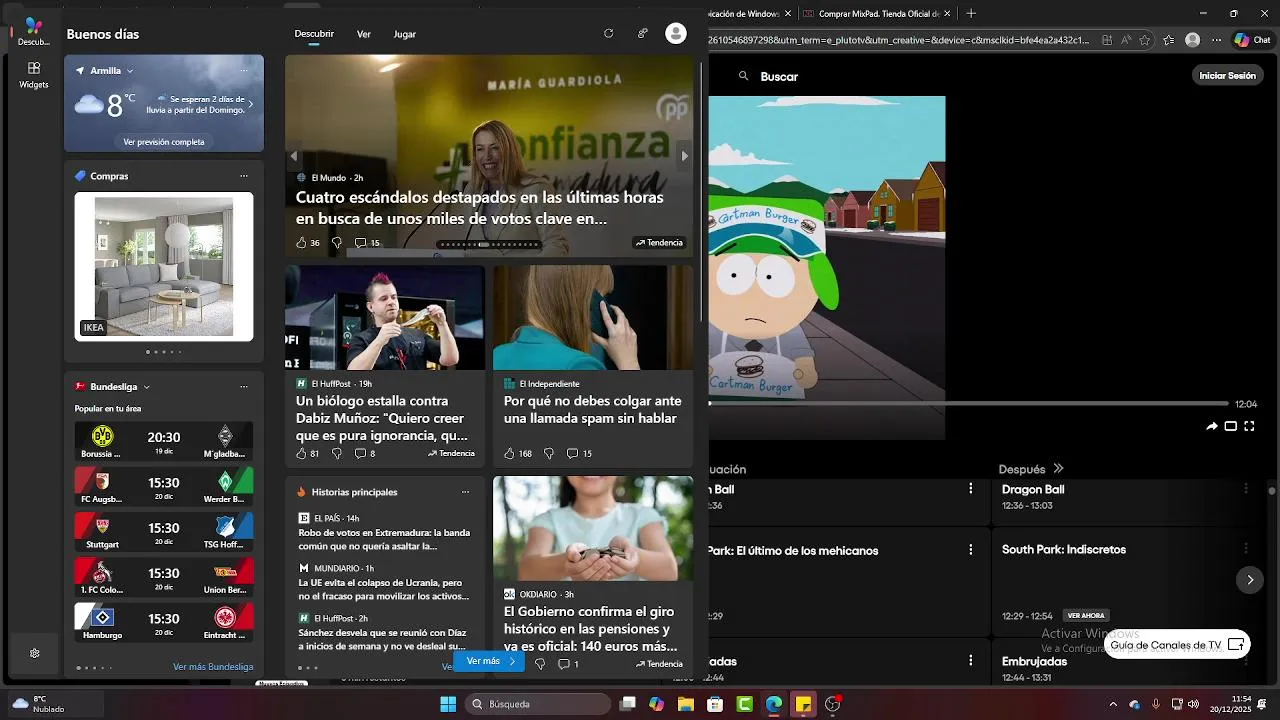
Task: Refresh the widgets feed
Action: [x=608, y=33]
